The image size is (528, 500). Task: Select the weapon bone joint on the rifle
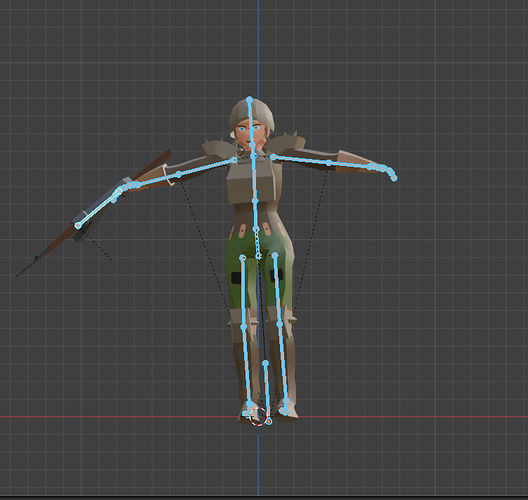(x=78, y=226)
